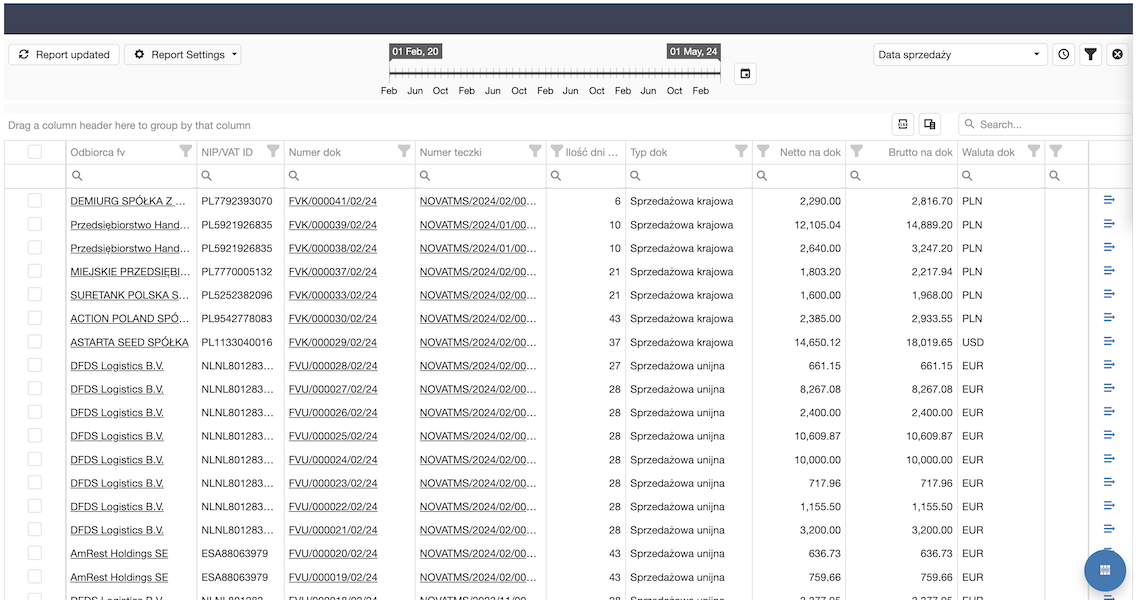Select the ASTARTA SEED SPÓŁKA row checkbox
1137x600 pixels.
(35, 342)
